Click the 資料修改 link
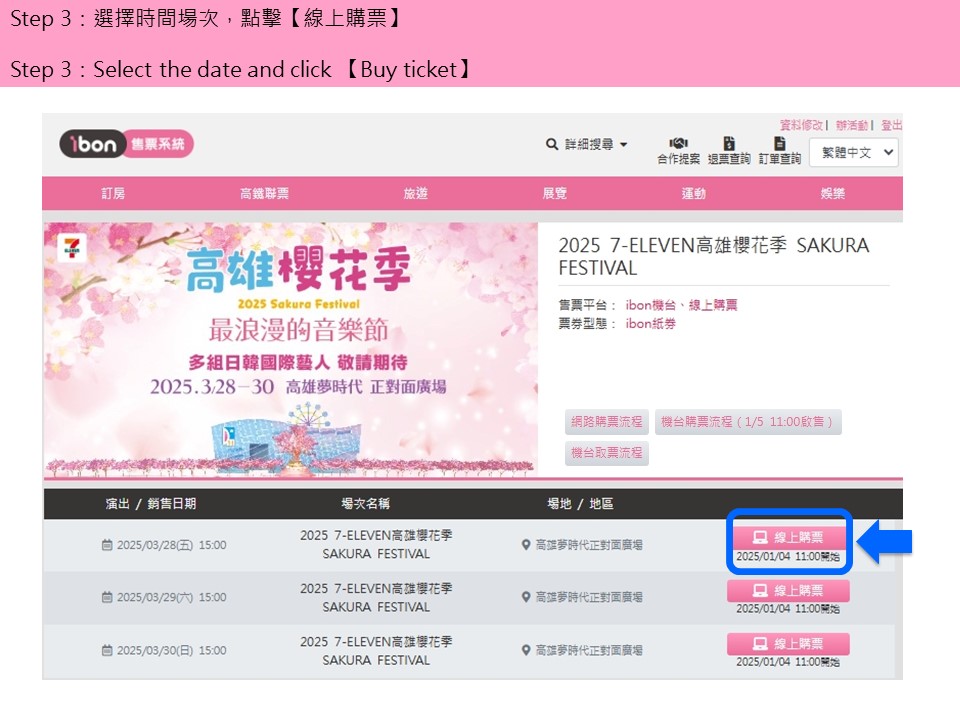 point(801,125)
